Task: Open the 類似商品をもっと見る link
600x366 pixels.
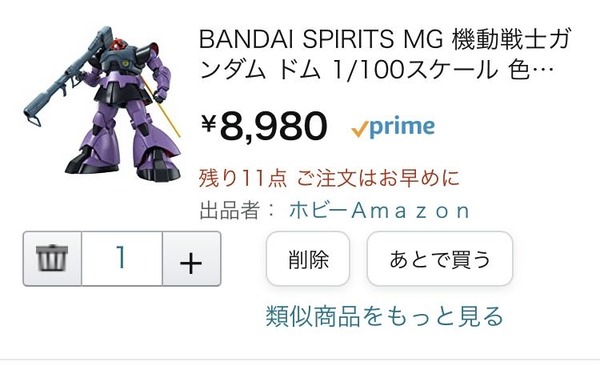Action: tap(384, 316)
